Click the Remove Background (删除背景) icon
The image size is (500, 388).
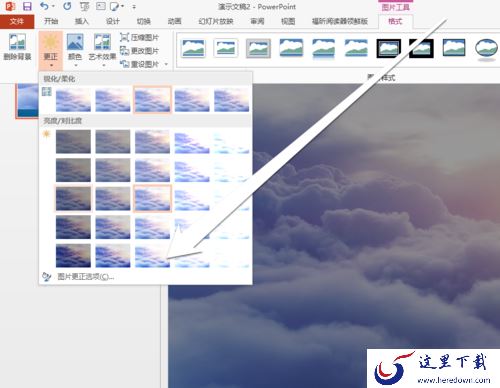point(17,42)
